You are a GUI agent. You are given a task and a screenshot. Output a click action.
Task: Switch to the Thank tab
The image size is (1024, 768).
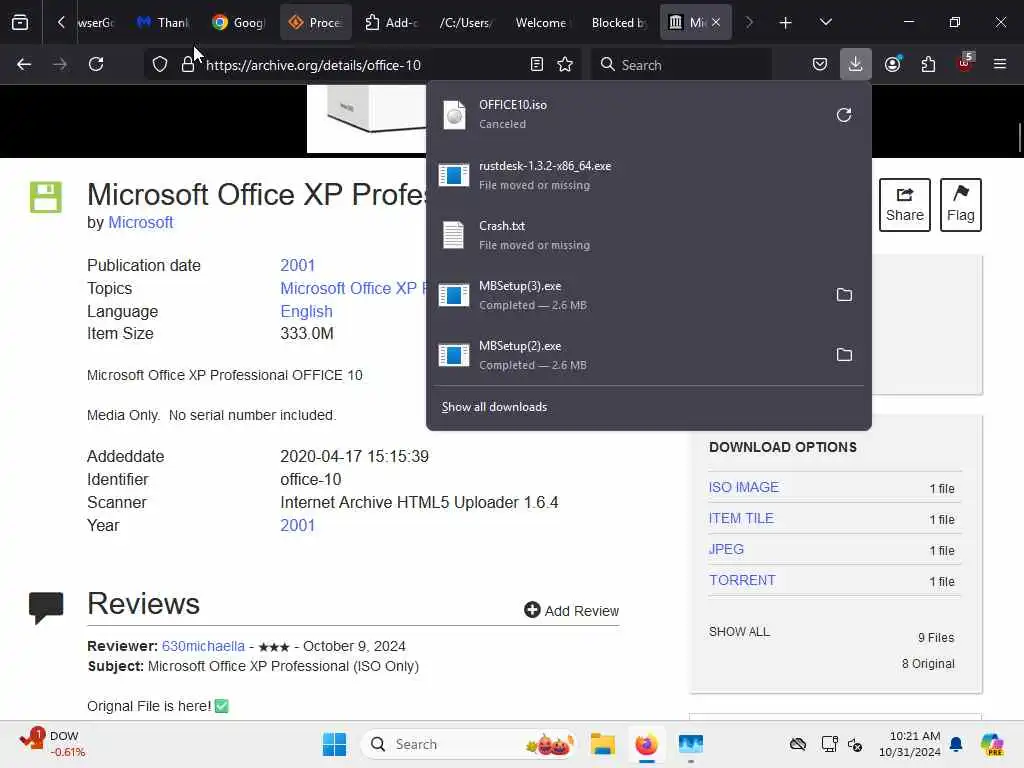tap(163, 23)
